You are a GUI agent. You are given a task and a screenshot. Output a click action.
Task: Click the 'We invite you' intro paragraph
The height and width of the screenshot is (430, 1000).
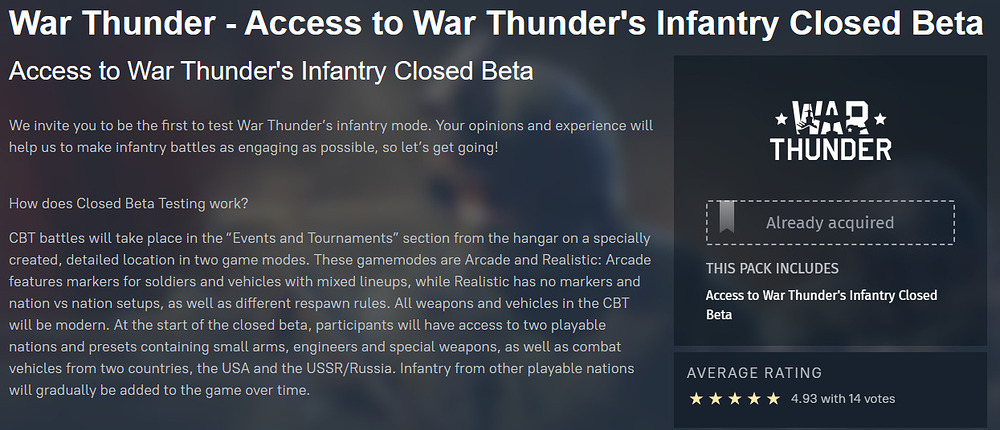[x=330, y=137]
